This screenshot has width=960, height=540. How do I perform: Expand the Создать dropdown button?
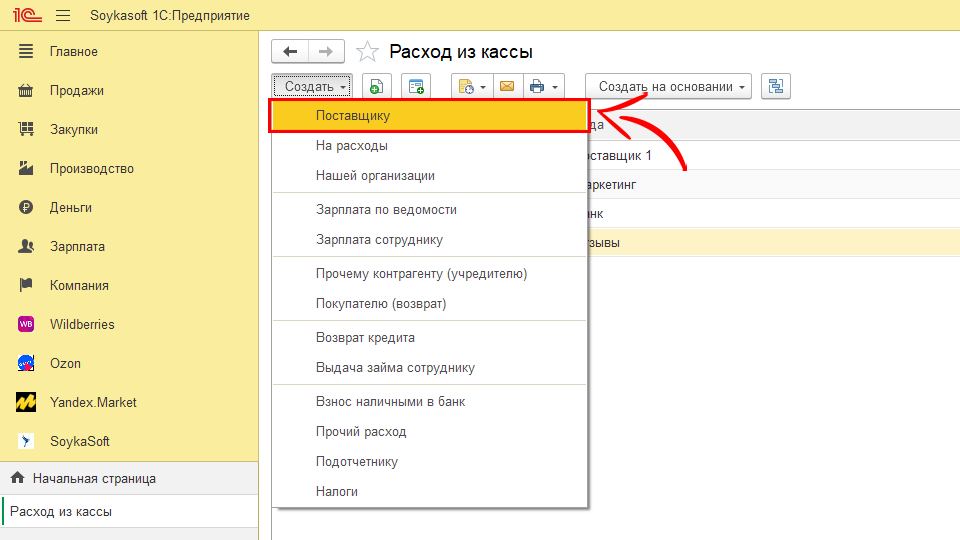pos(312,87)
